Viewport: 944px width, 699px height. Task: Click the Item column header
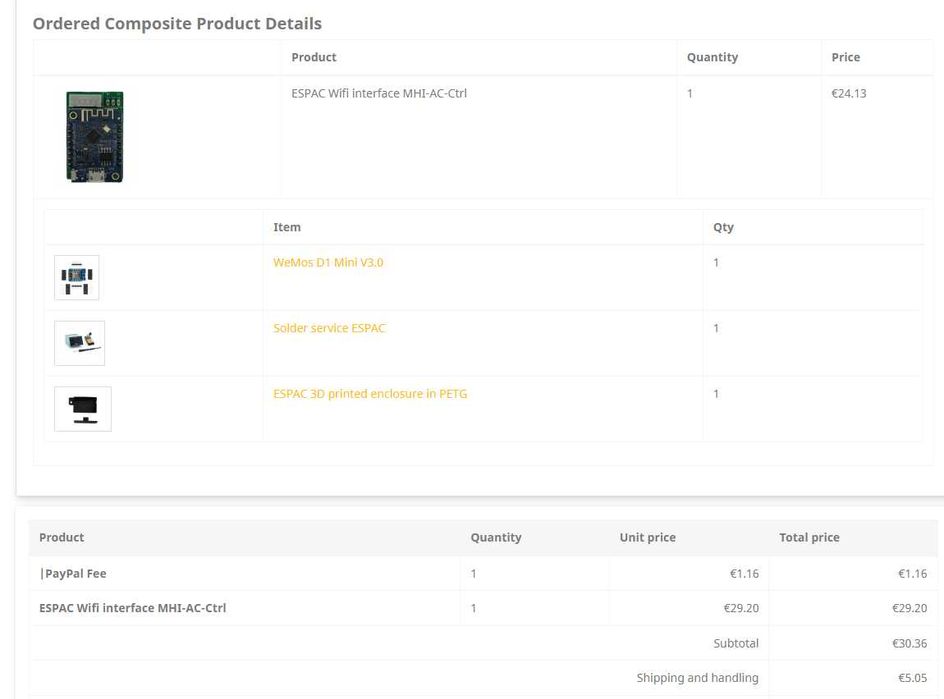287,227
